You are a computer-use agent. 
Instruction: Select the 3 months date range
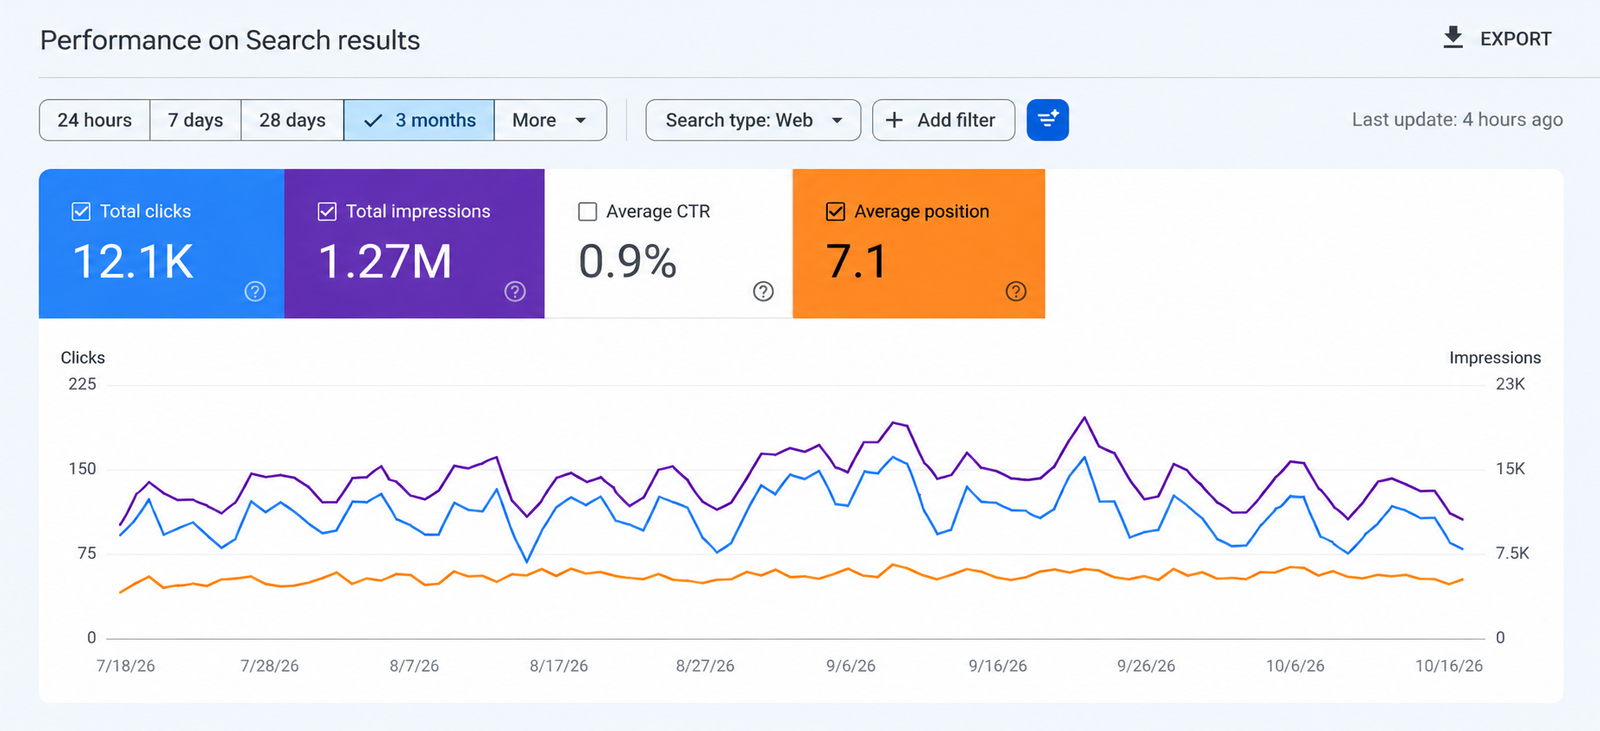pos(419,120)
